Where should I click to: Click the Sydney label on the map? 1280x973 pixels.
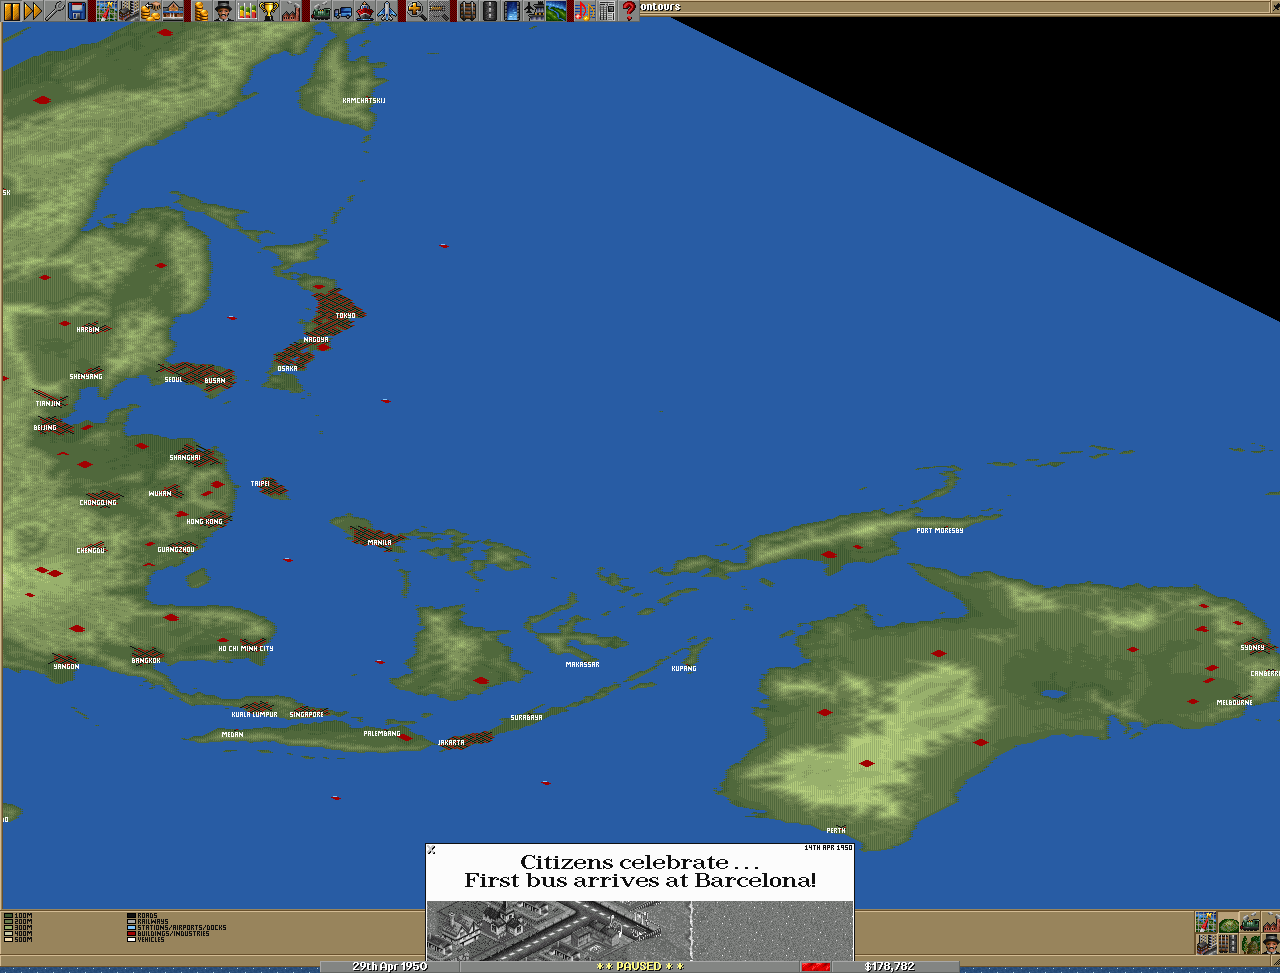coord(1252,648)
